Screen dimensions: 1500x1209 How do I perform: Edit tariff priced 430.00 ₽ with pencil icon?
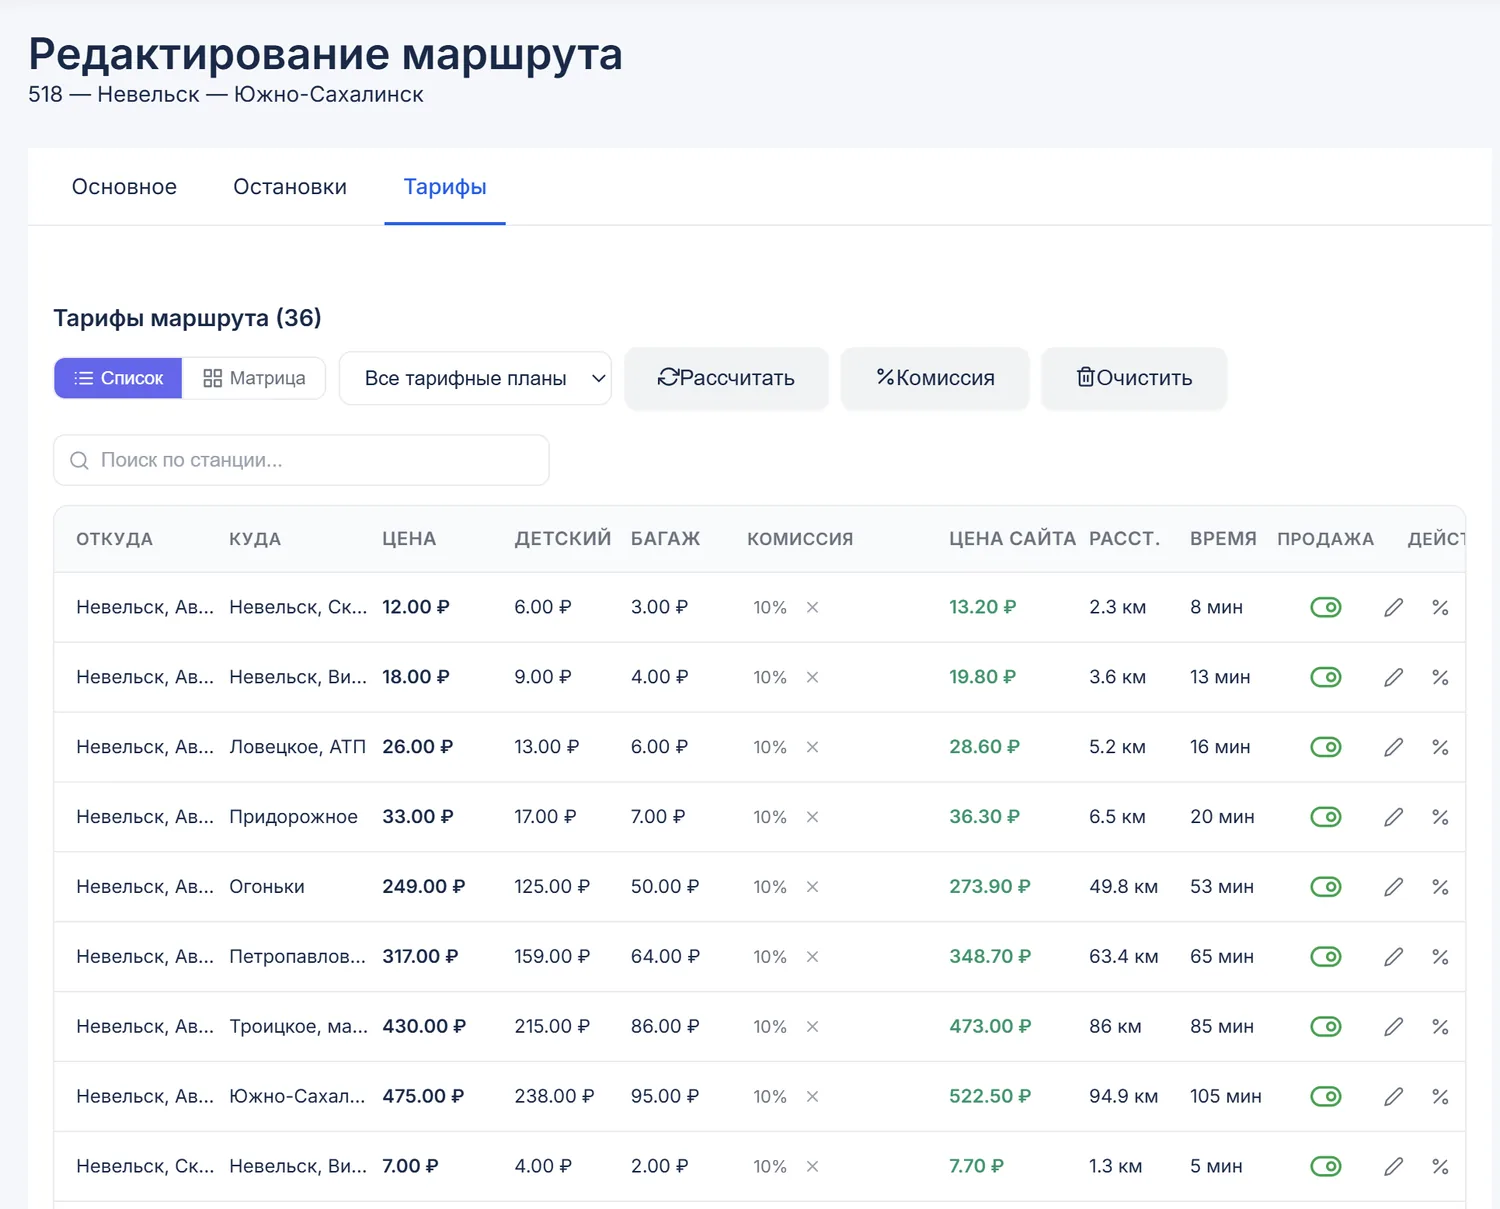coord(1393,1027)
